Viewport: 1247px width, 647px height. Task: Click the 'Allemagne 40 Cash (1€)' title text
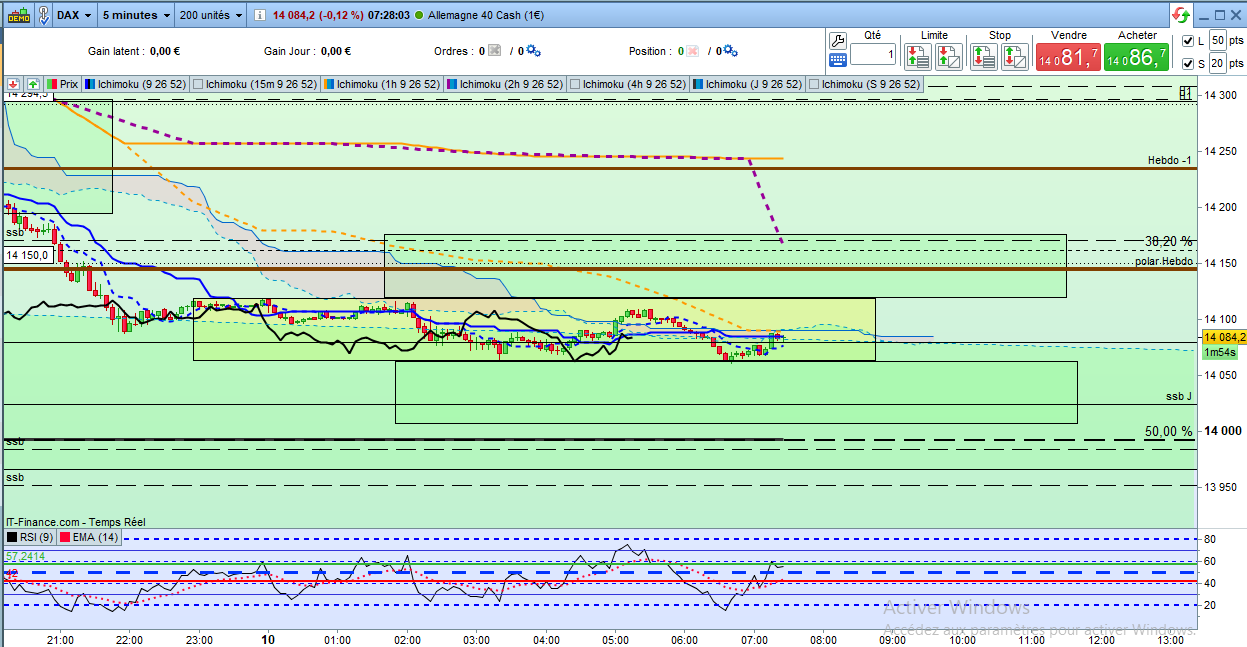[x=486, y=16]
